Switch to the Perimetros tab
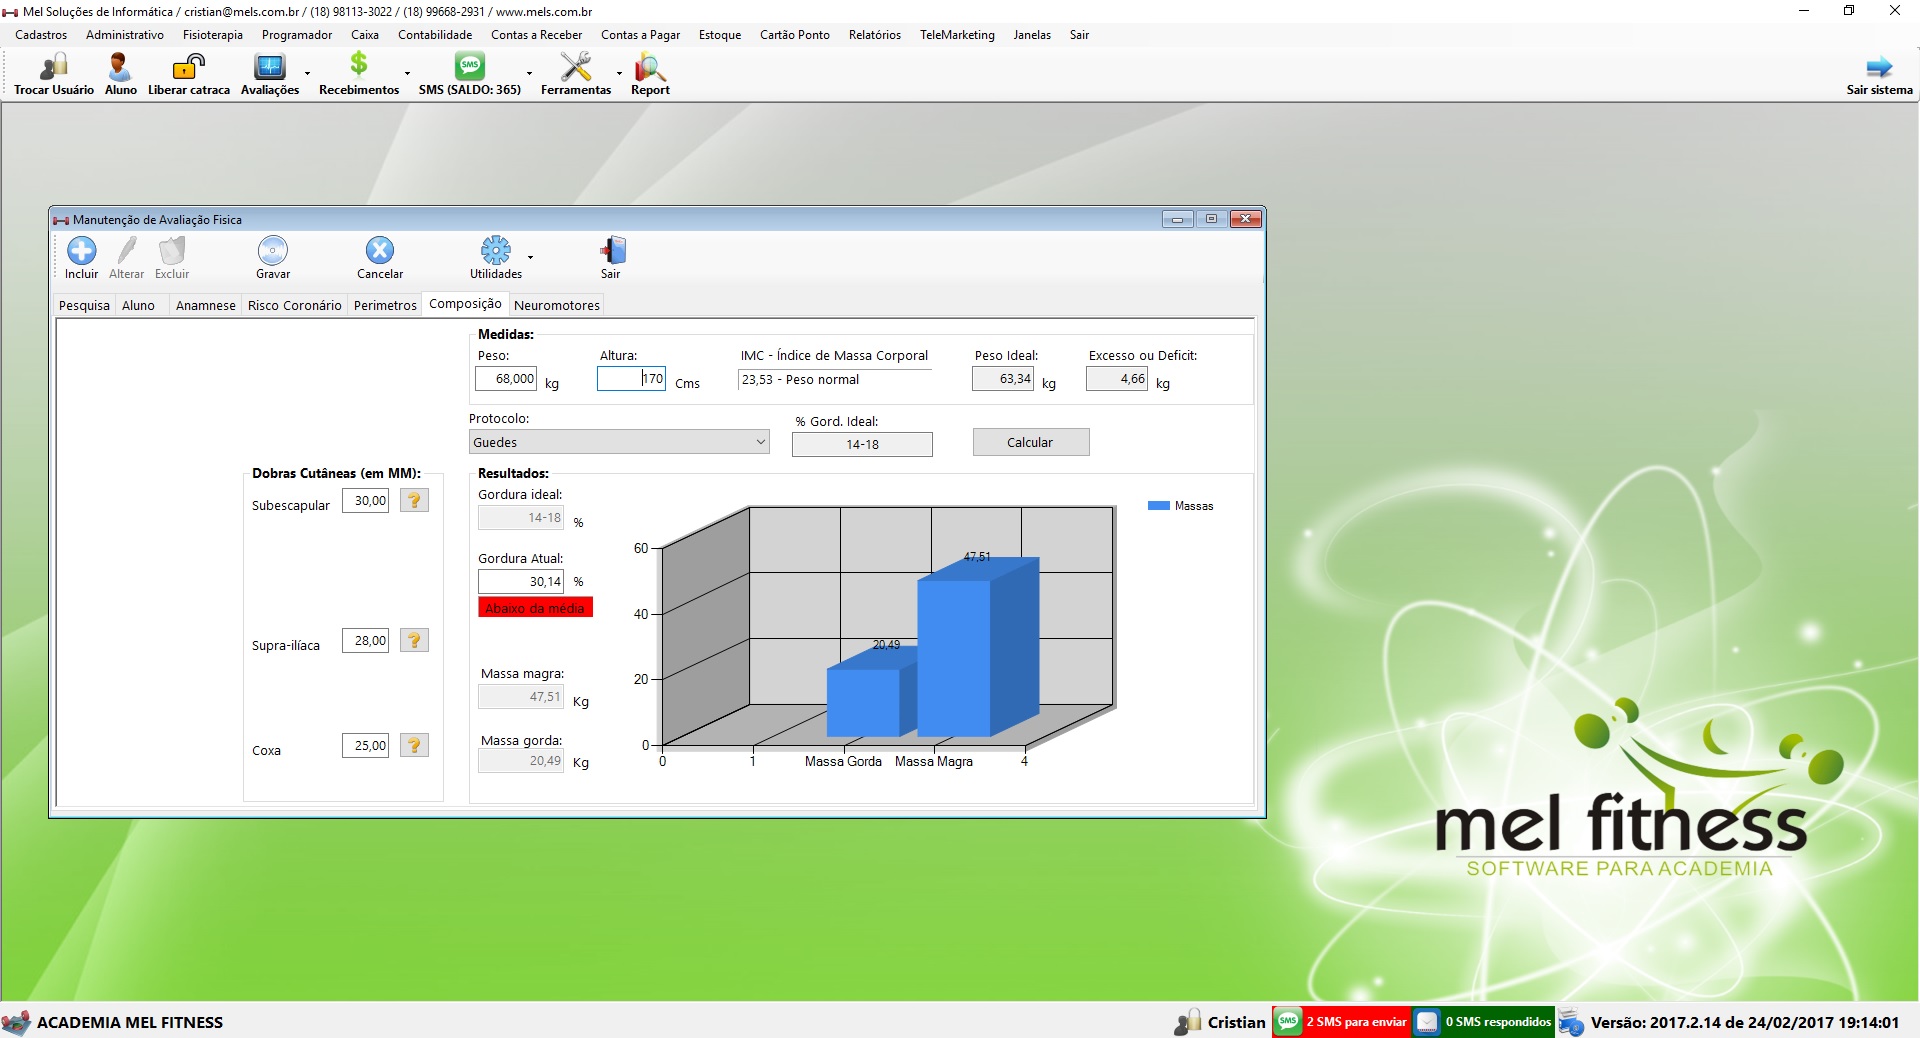This screenshot has width=1920, height=1038. click(385, 305)
